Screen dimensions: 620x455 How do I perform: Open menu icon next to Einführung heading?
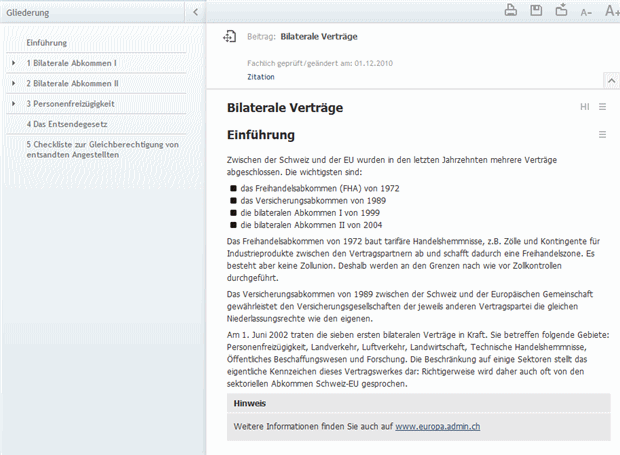click(x=602, y=135)
